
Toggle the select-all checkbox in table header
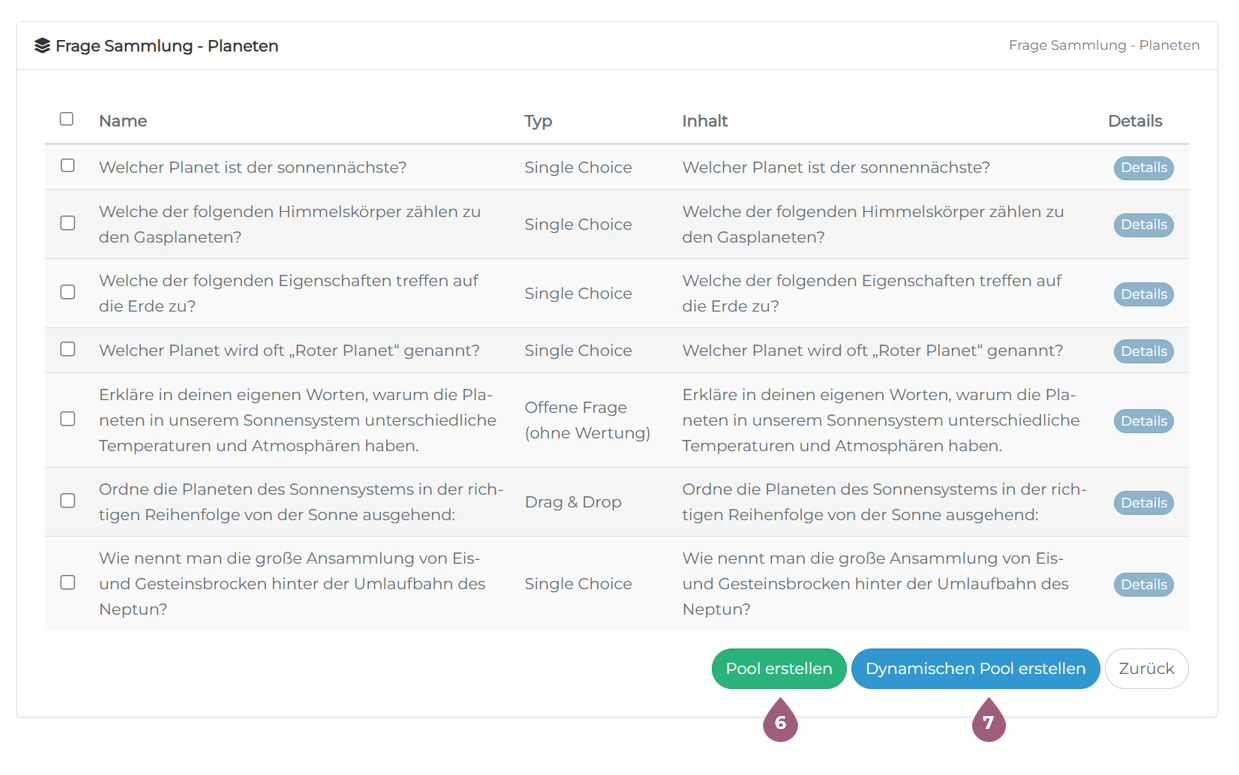(x=67, y=119)
